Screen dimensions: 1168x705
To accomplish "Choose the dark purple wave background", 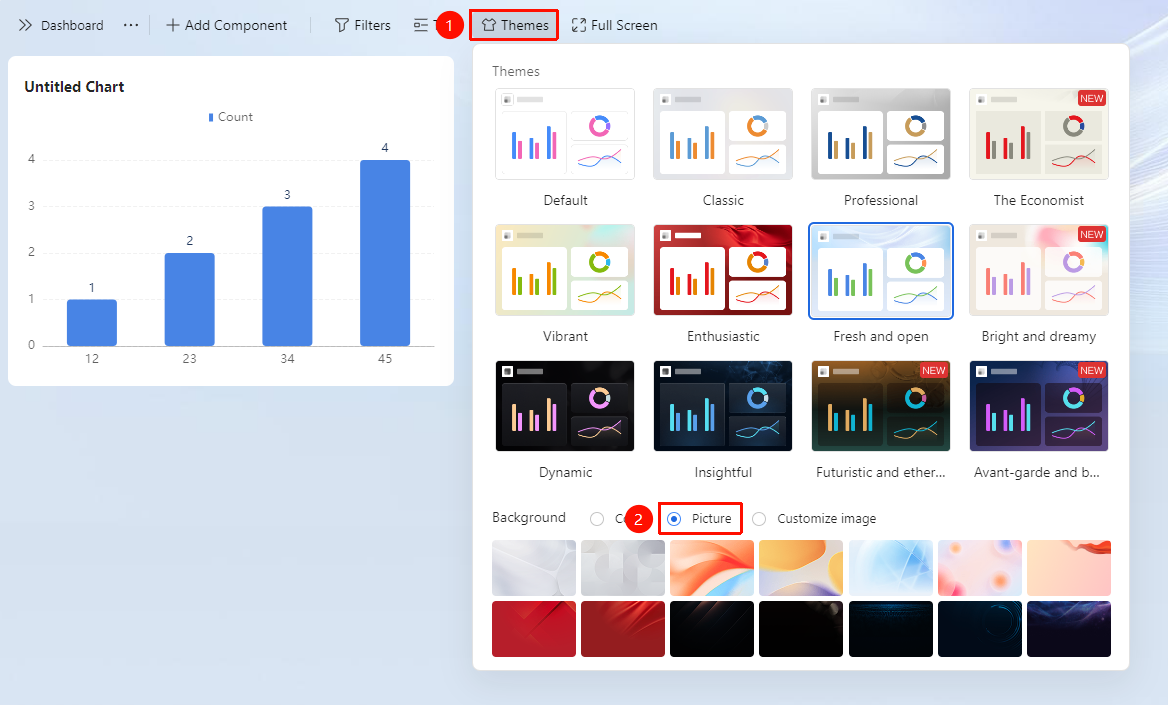I will click(1069, 629).
